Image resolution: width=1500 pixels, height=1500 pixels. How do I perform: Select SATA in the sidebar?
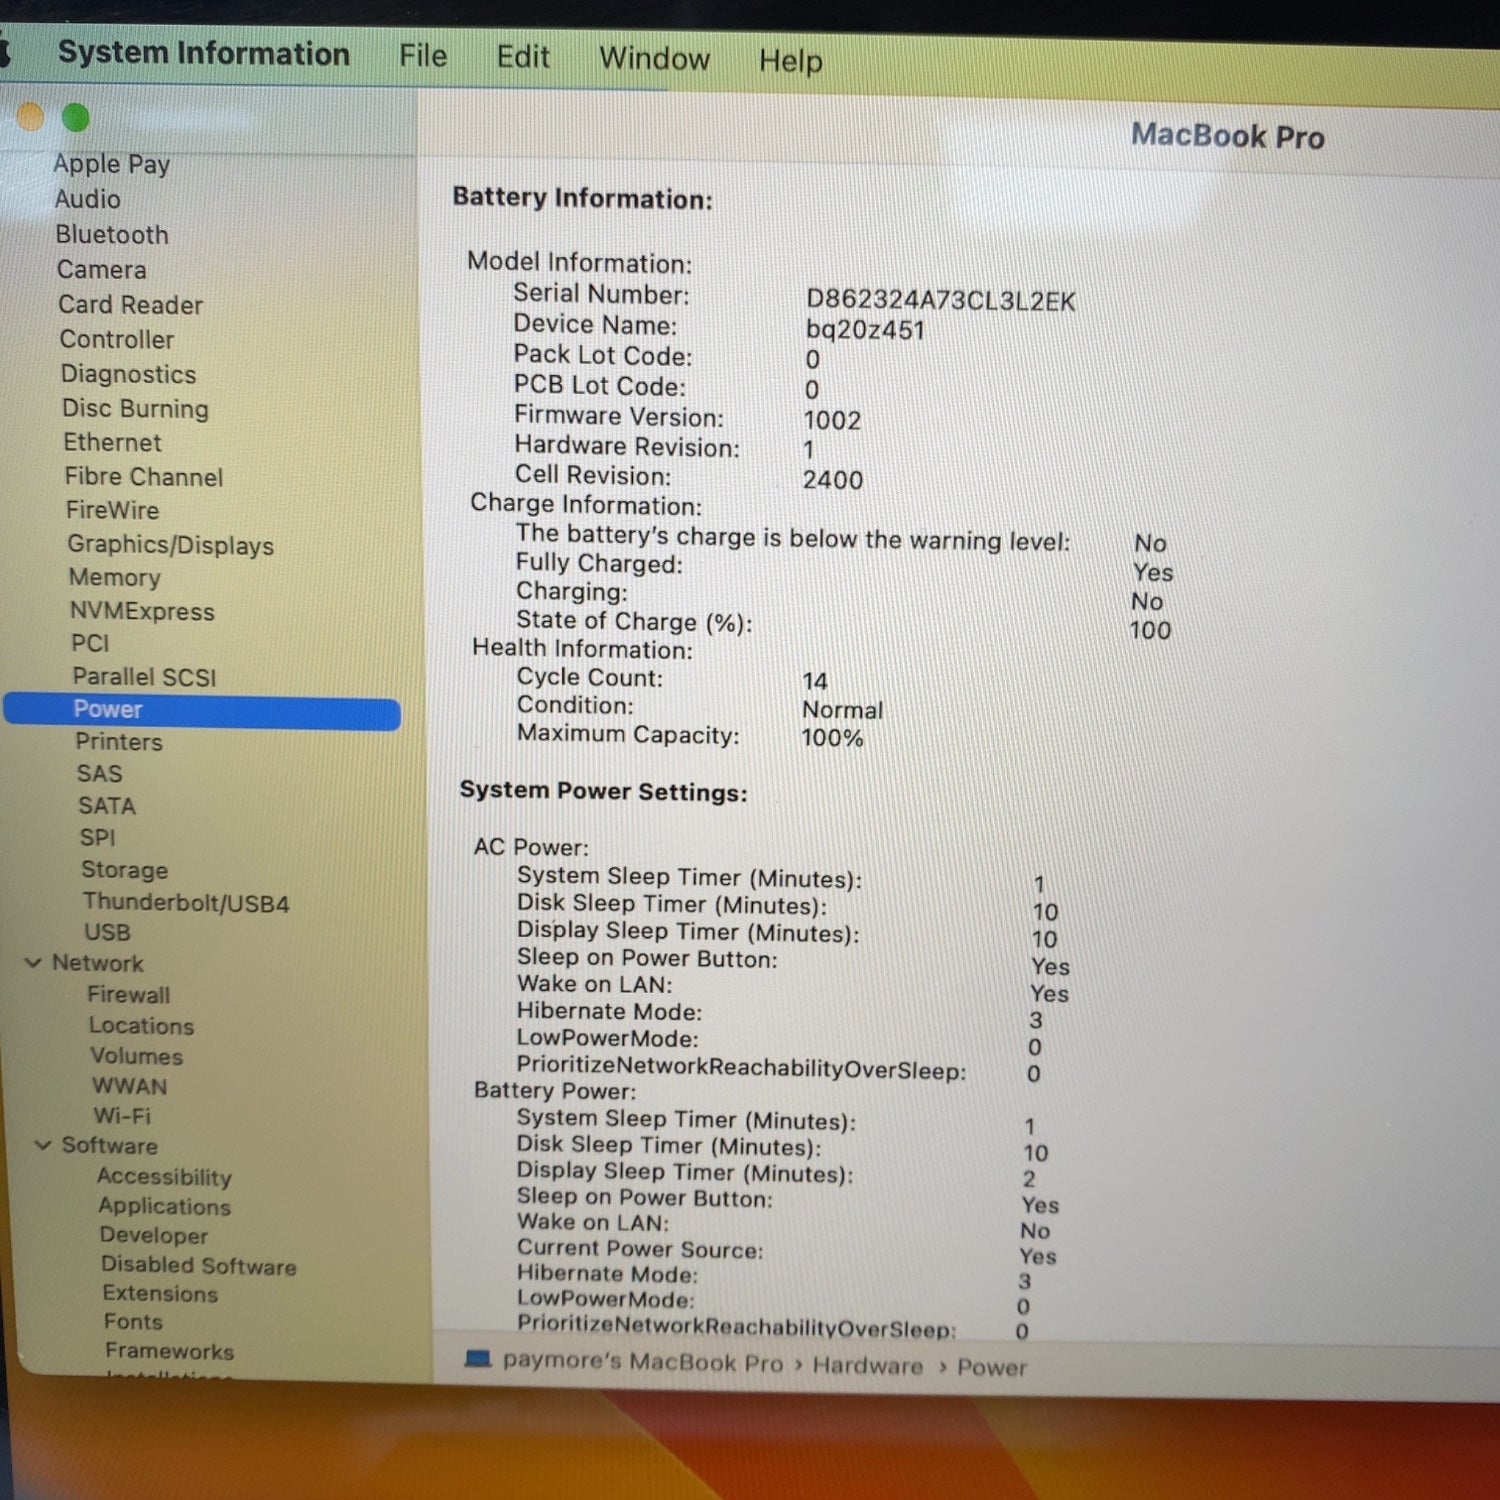click(x=107, y=805)
